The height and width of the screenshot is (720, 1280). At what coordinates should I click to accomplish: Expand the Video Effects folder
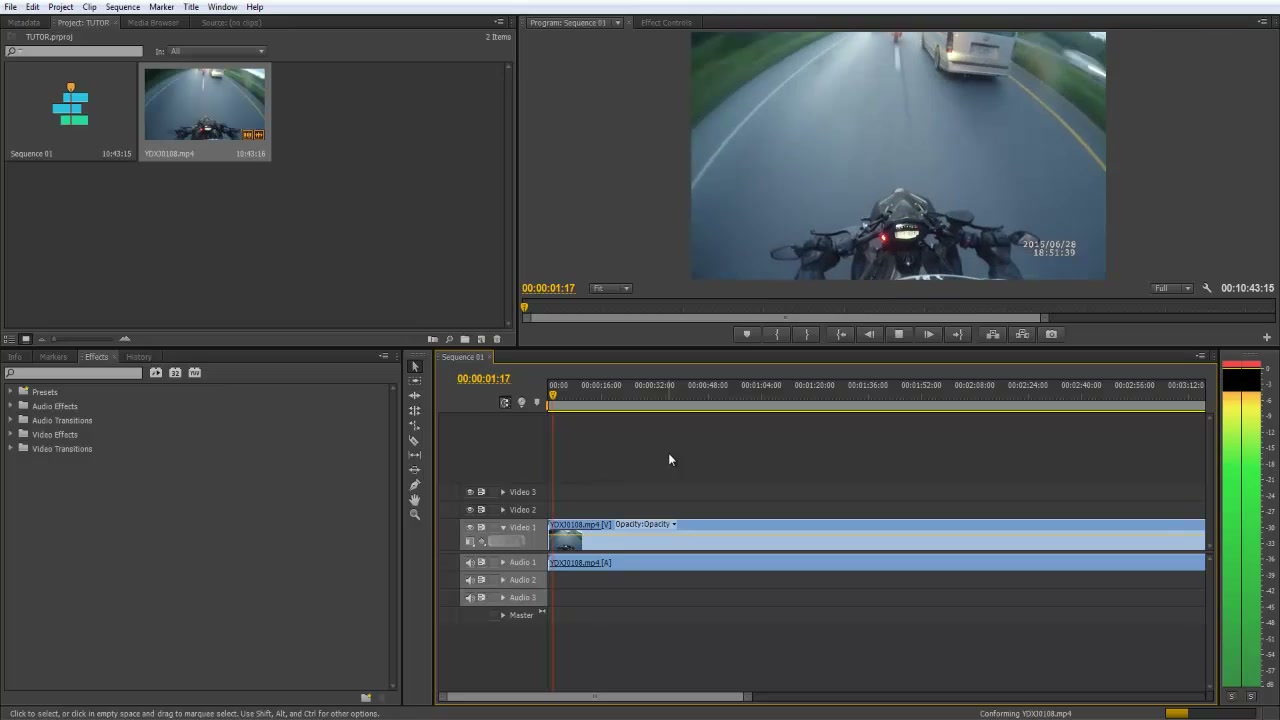tap(10, 434)
